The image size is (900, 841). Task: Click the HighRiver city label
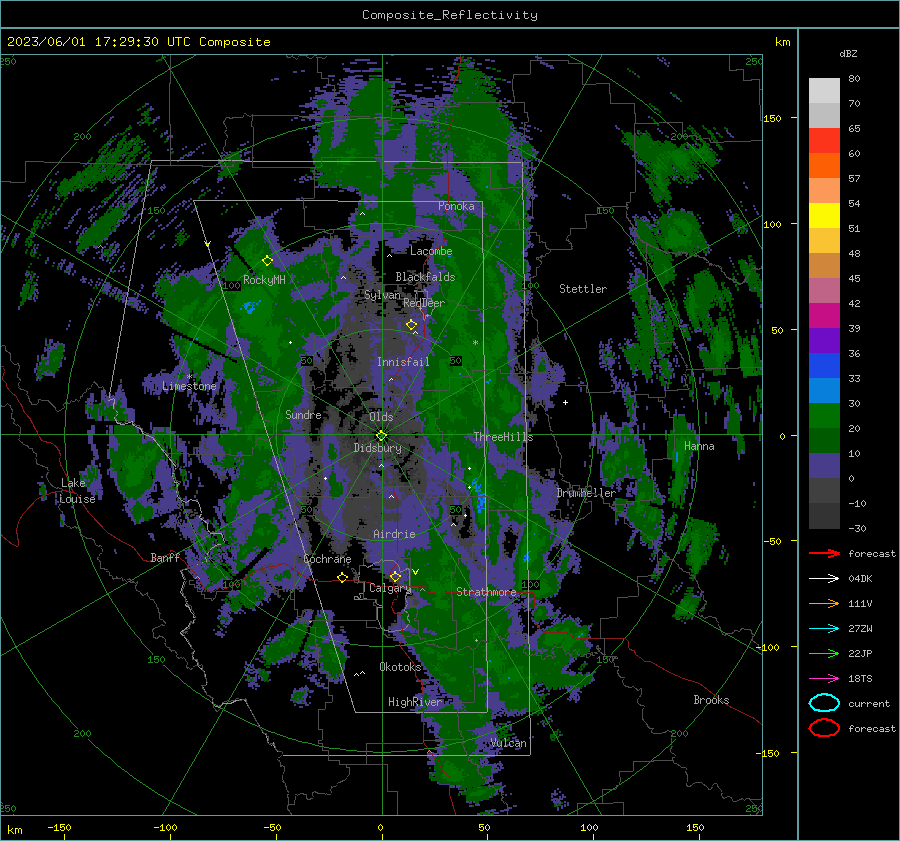coord(415,702)
